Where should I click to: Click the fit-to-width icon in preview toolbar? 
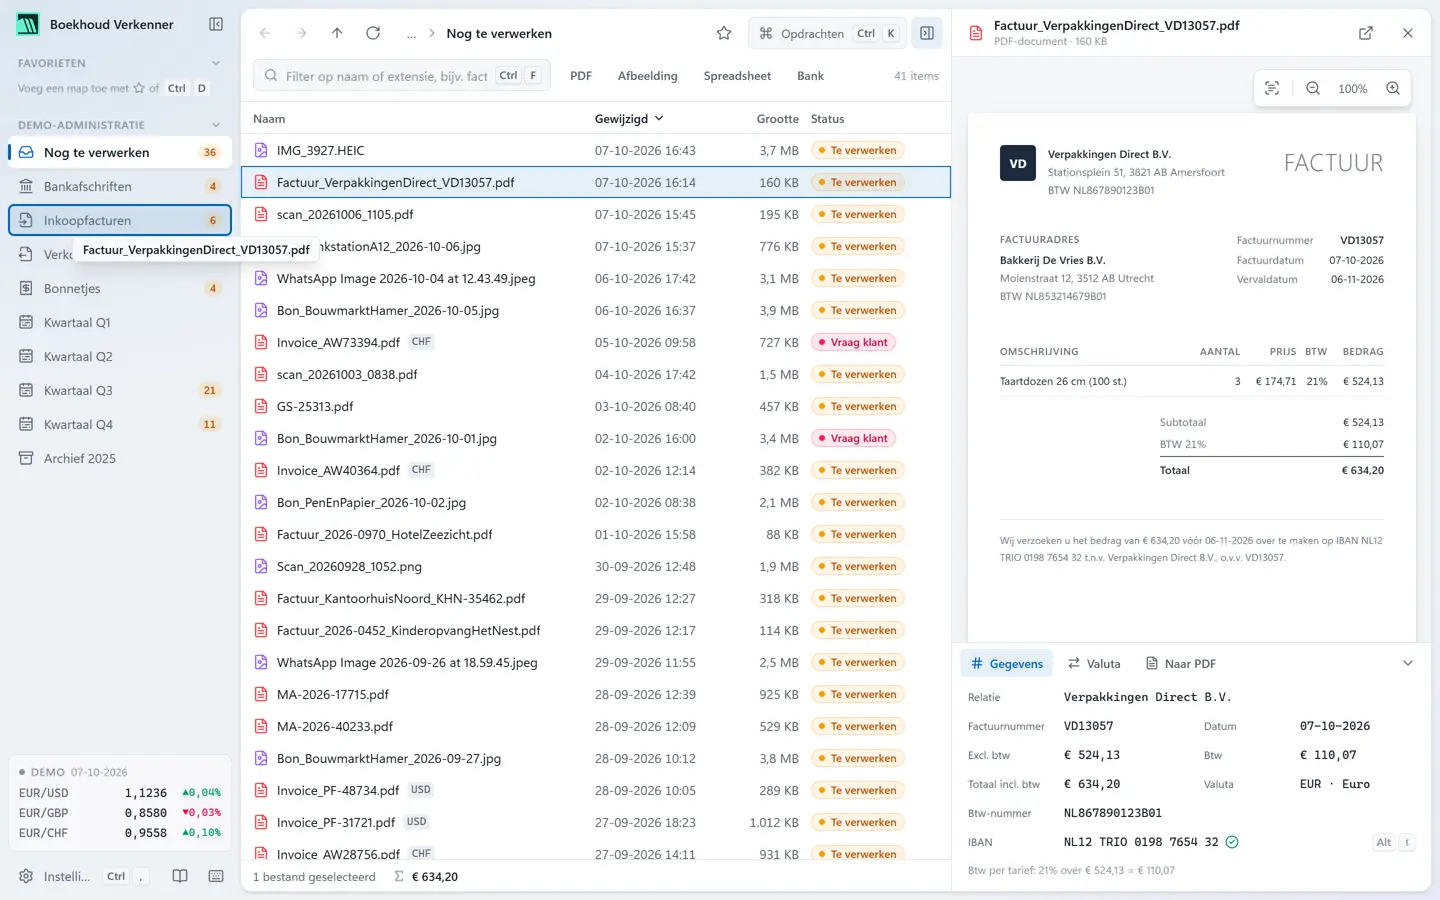[x=1272, y=88]
